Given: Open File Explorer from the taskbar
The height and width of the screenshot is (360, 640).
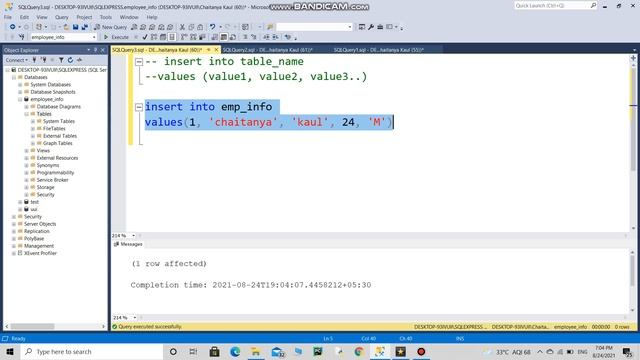Looking at the screenshot, I should coord(256,351).
